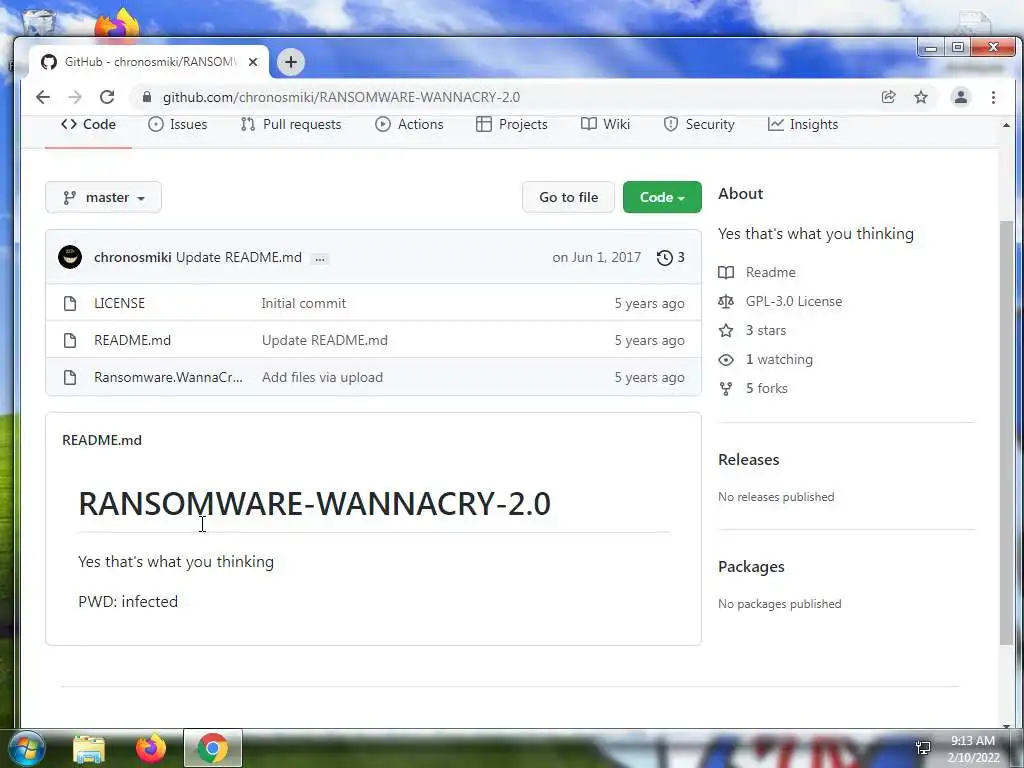
Task: Click the Go to file button
Action: 568,197
